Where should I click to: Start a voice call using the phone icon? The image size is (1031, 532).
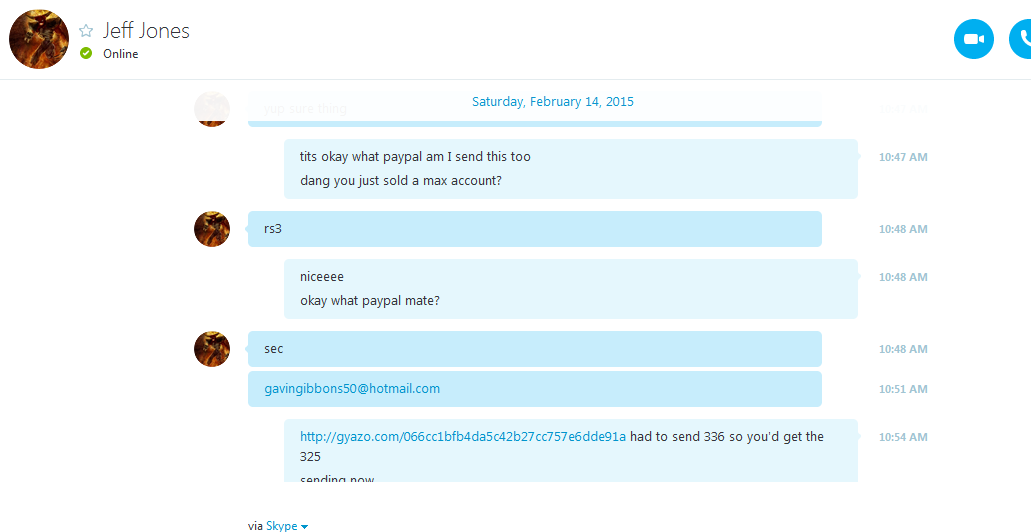(x=1020, y=39)
